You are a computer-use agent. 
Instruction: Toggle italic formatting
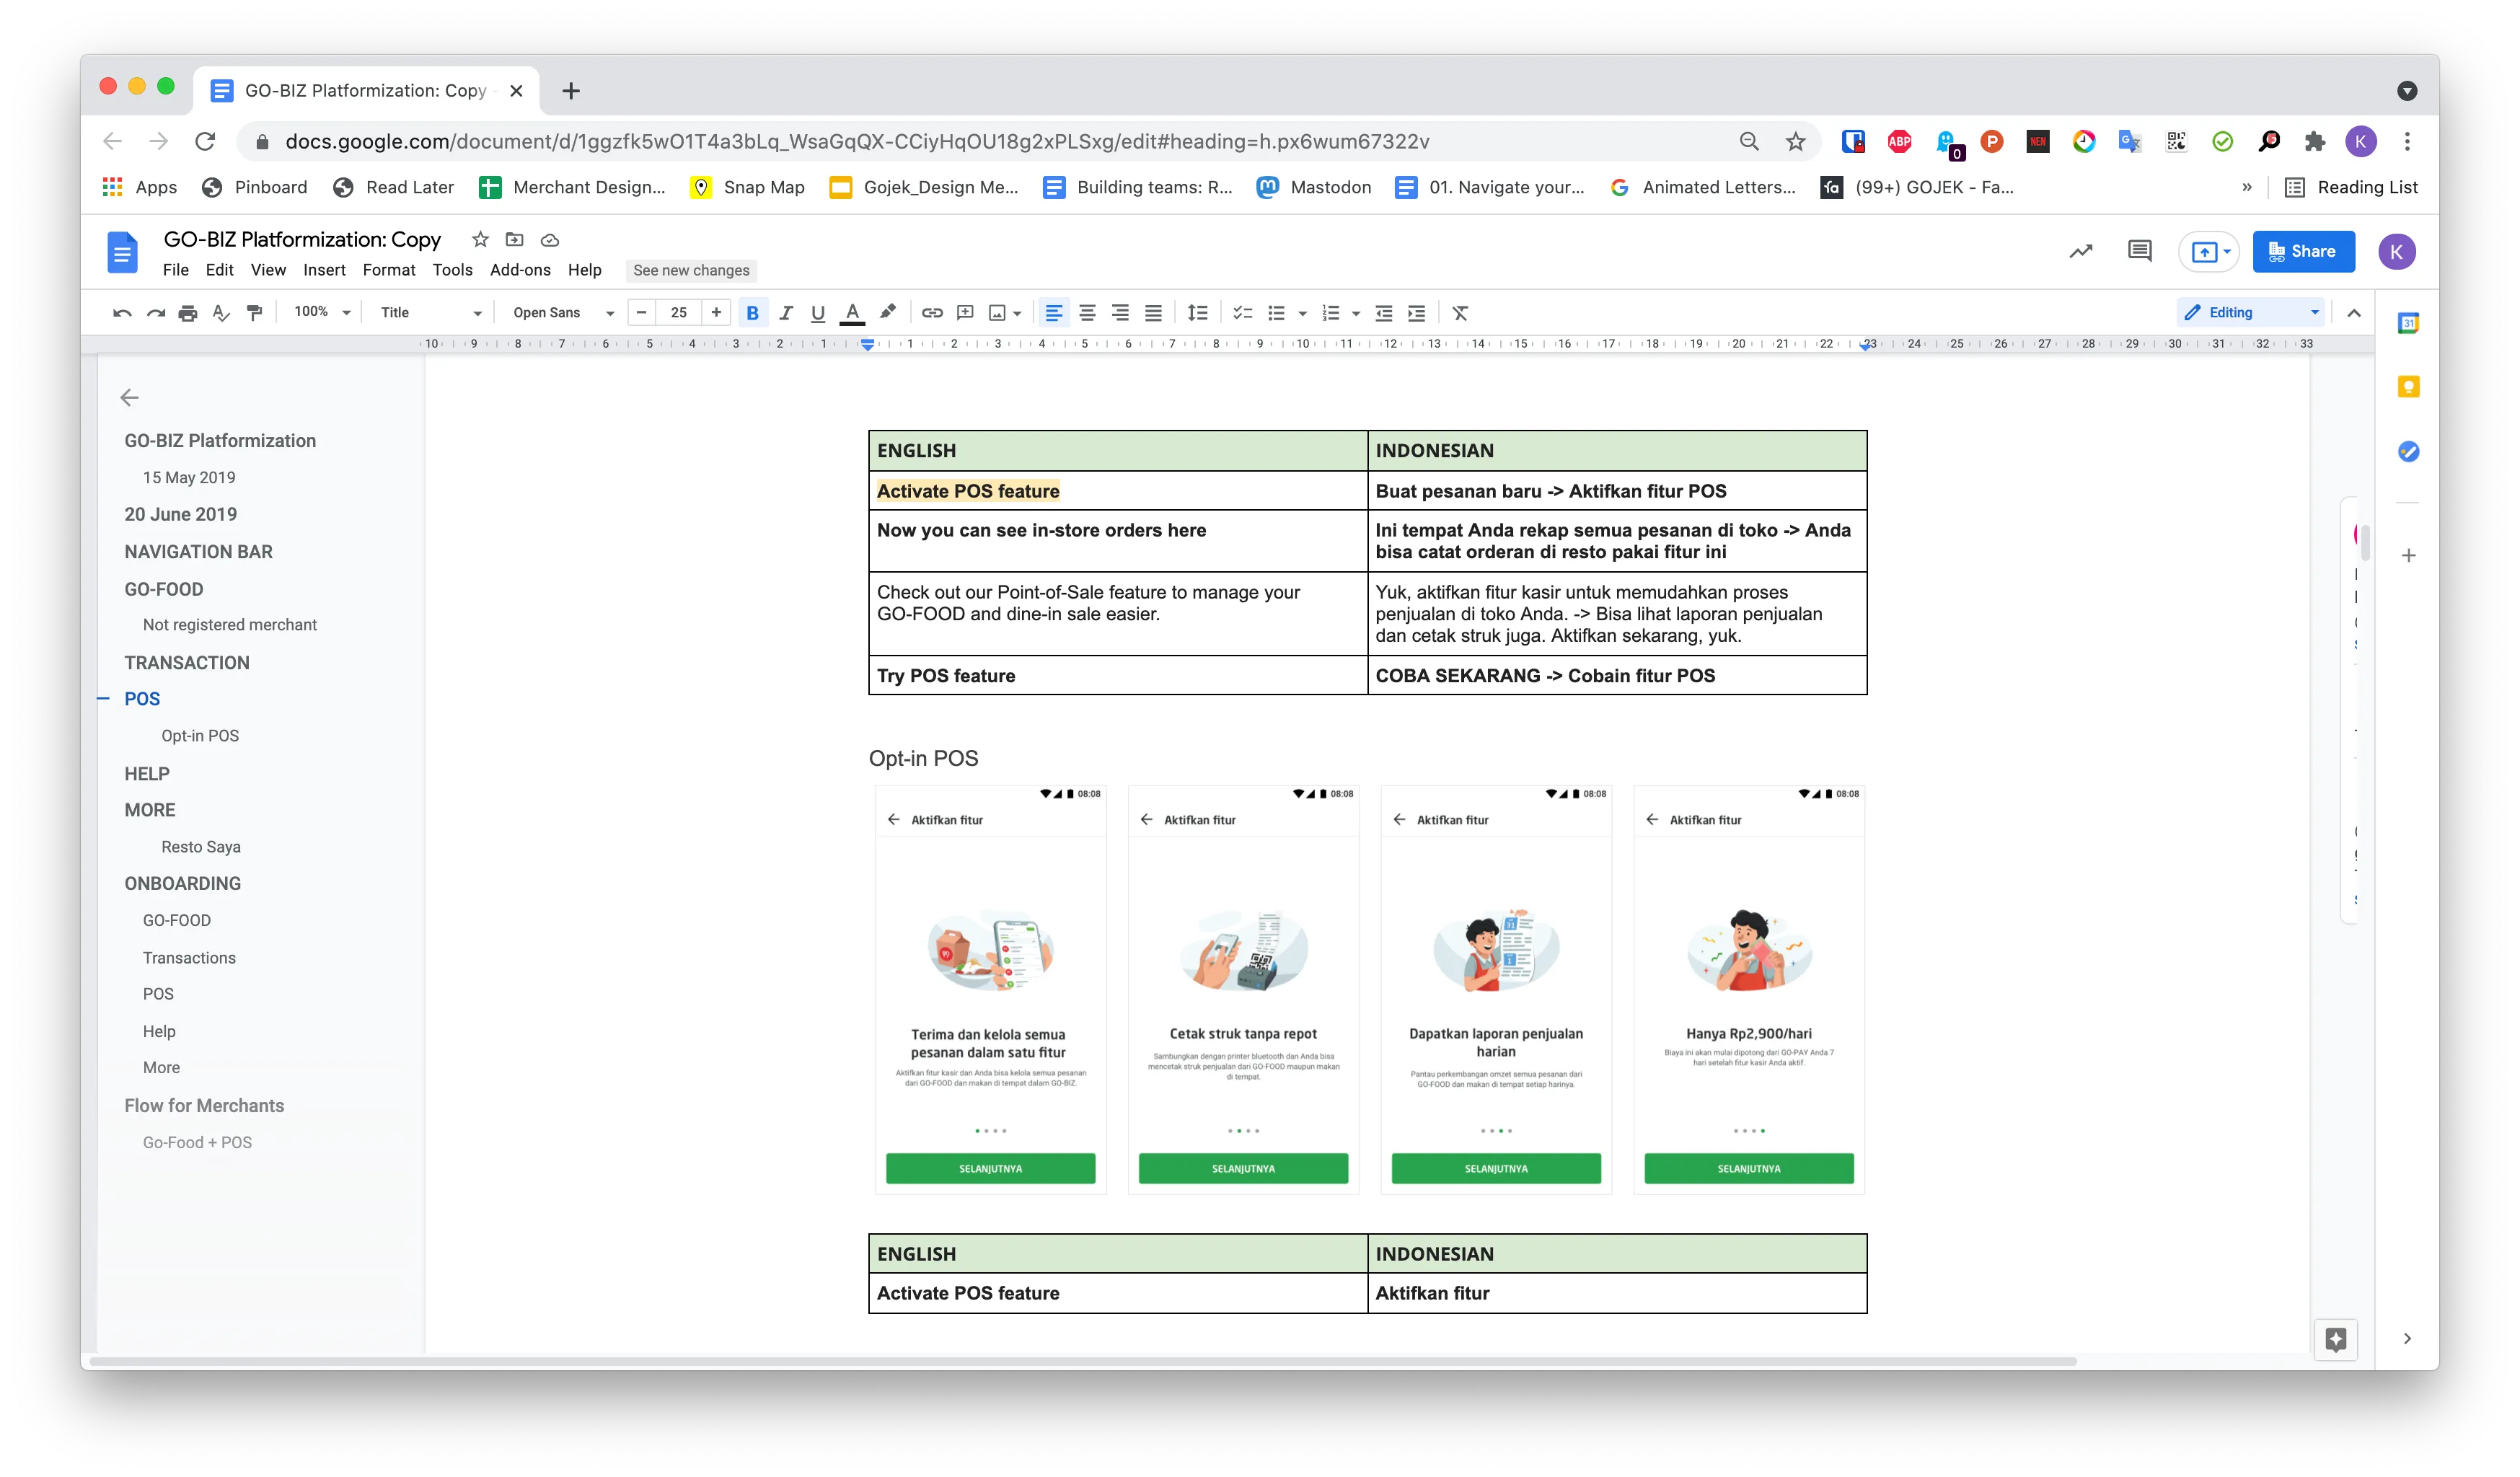tap(786, 312)
